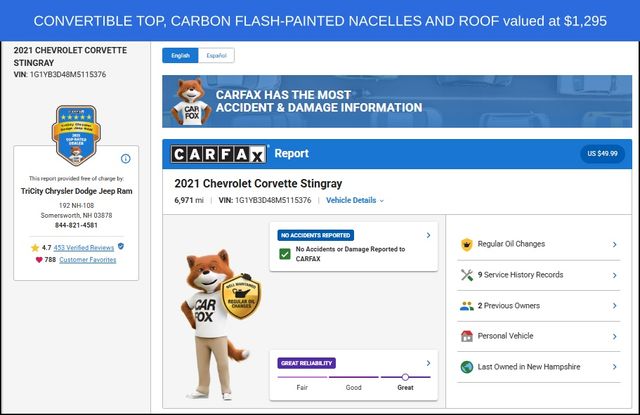
Task: Switch report language to English
Action: click(180, 55)
